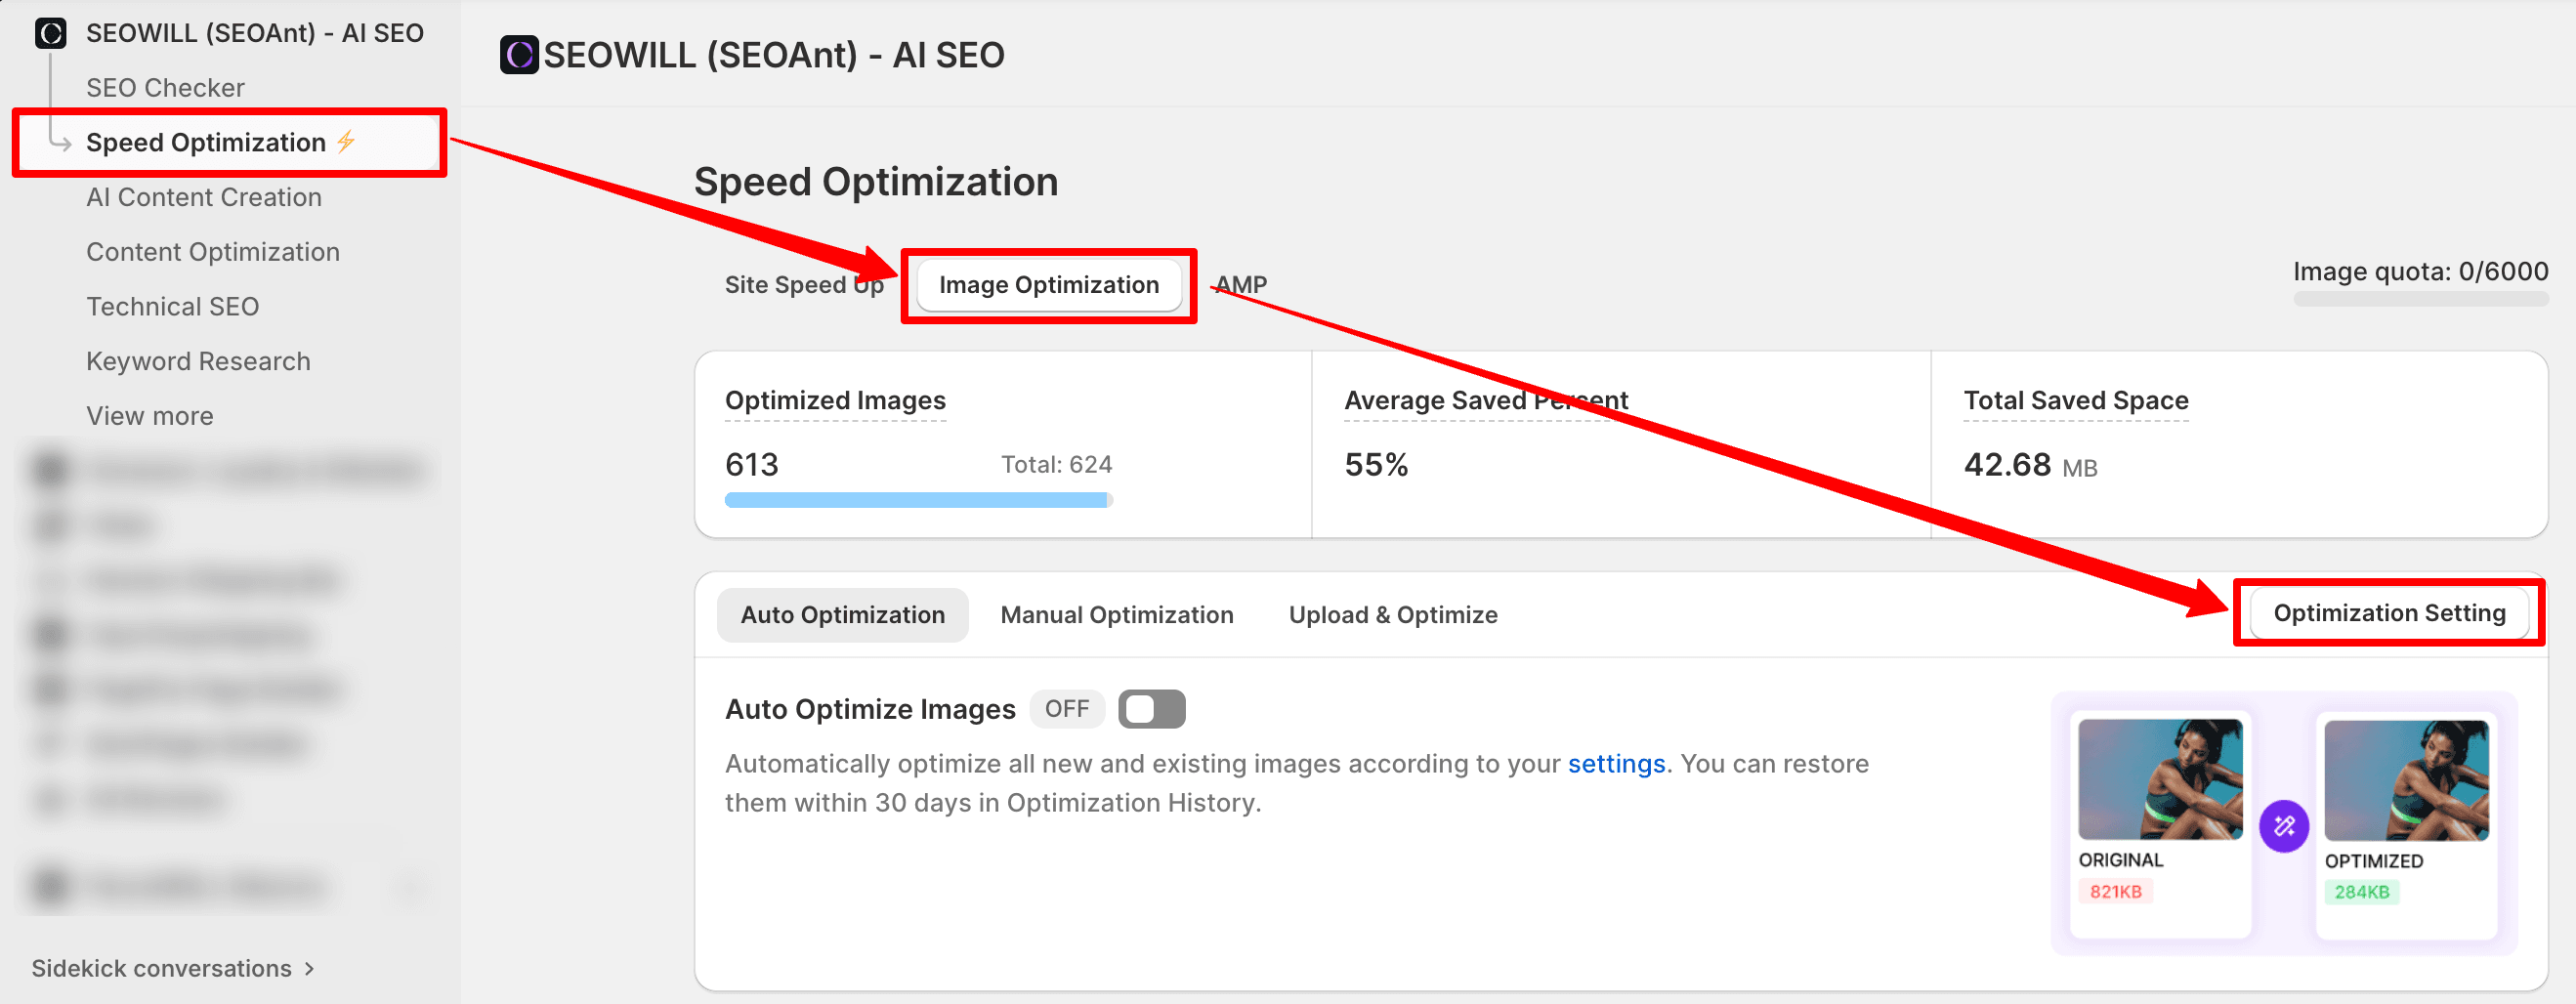Open Keyword Research in sidebar
Viewport: 2576px width, 1004px height.
pyautogui.click(x=198, y=361)
